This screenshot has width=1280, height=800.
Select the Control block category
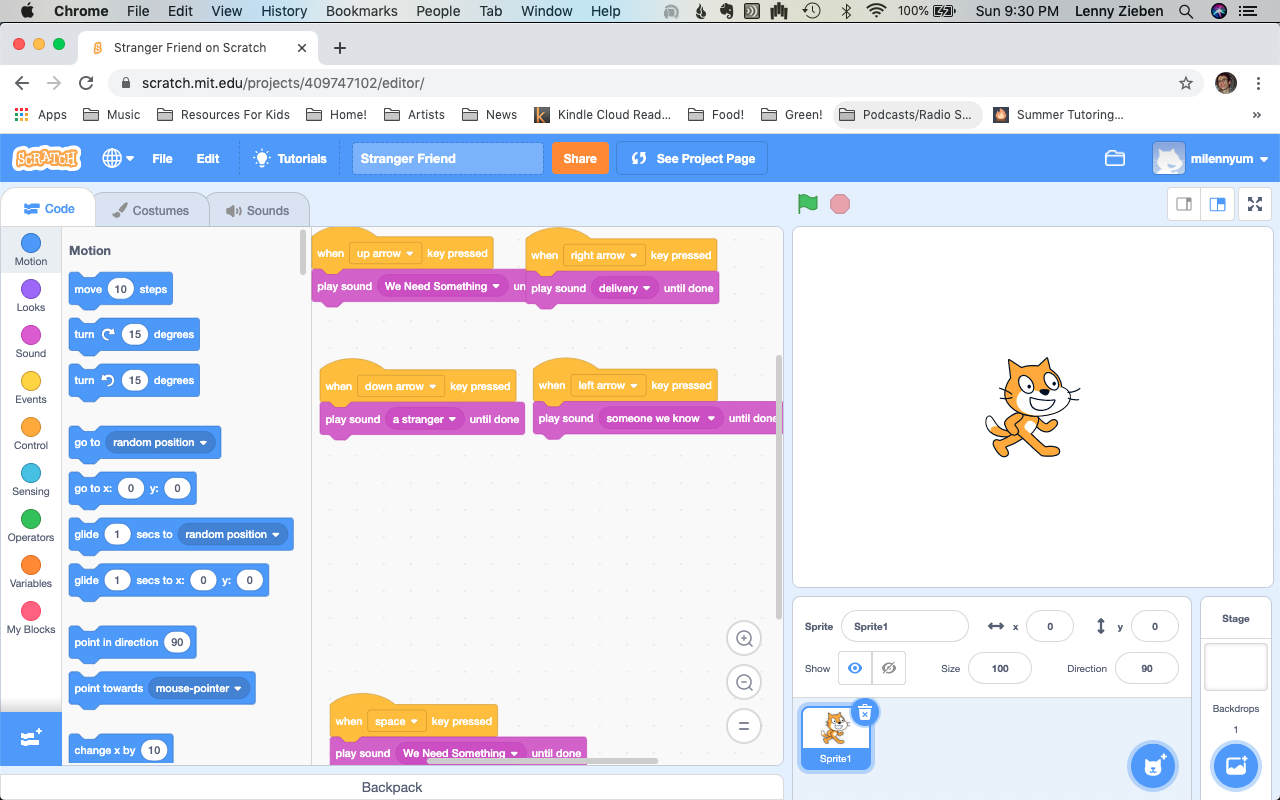pos(31,433)
